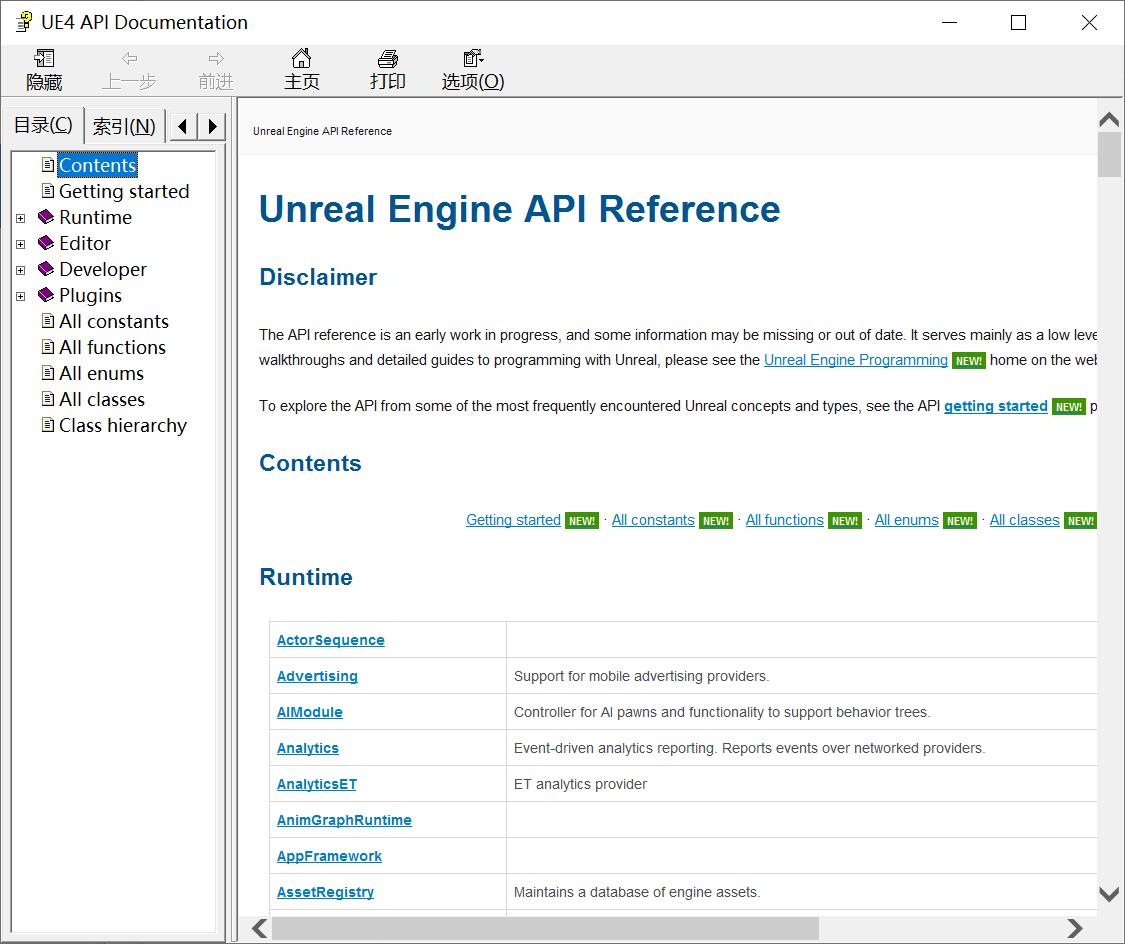Open the AnalyticsET module link
1125x944 pixels.
(x=316, y=784)
